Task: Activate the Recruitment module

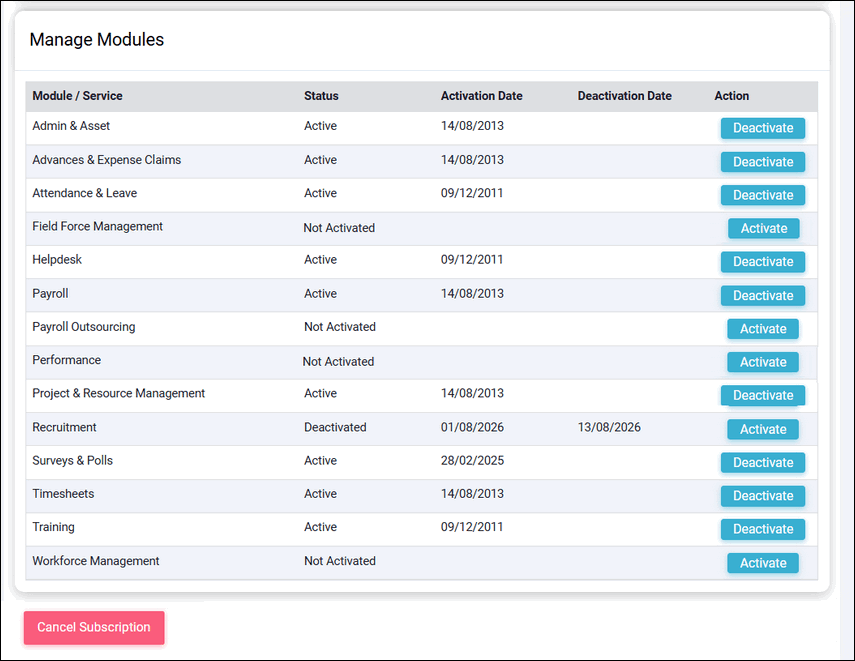Action: click(763, 429)
